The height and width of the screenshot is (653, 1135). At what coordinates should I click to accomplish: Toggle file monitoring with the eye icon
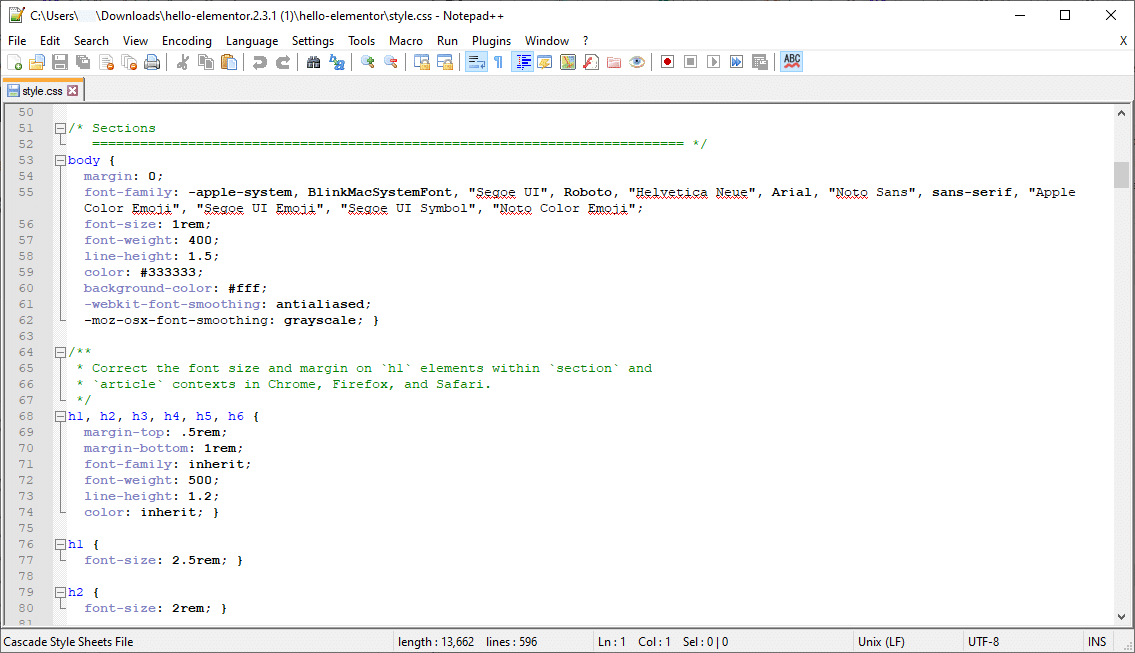(x=637, y=61)
